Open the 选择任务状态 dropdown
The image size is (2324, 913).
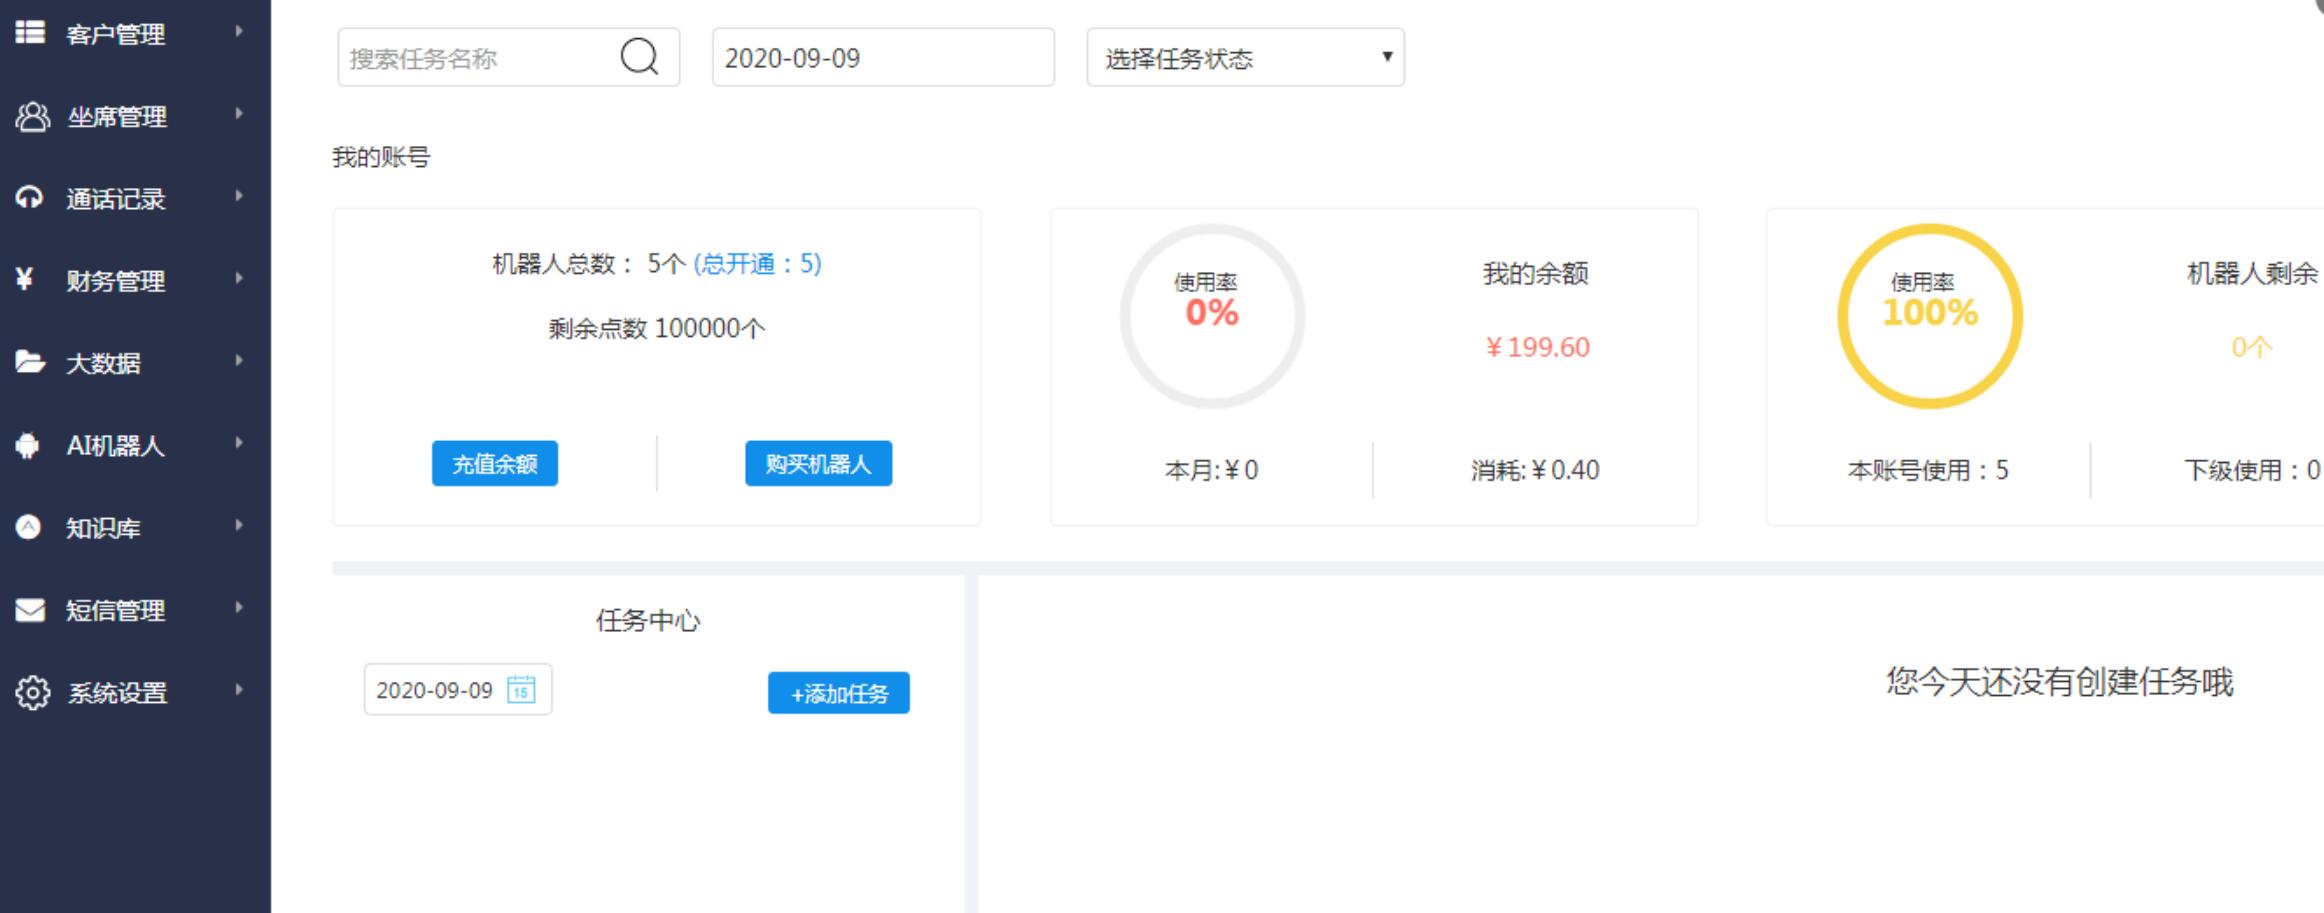(x=1245, y=58)
